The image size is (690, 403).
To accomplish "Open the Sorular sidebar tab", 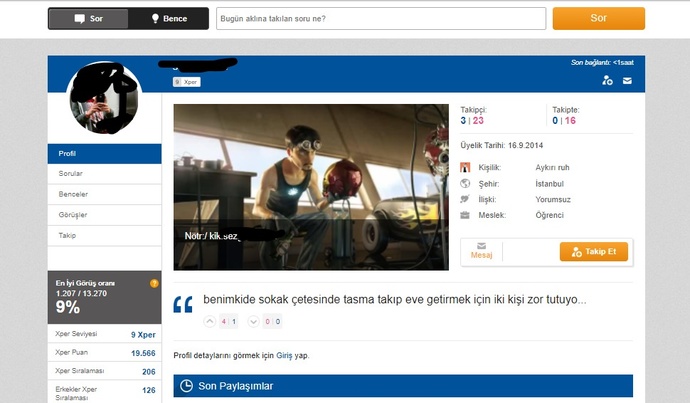I will click(x=105, y=174).
